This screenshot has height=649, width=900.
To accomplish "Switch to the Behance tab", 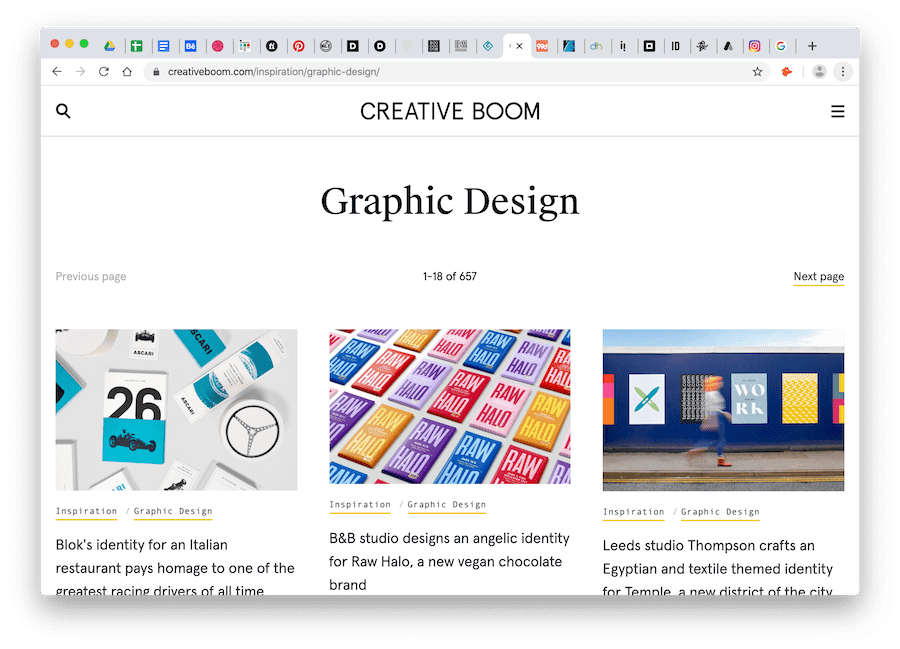I will [x=191, y=46].
